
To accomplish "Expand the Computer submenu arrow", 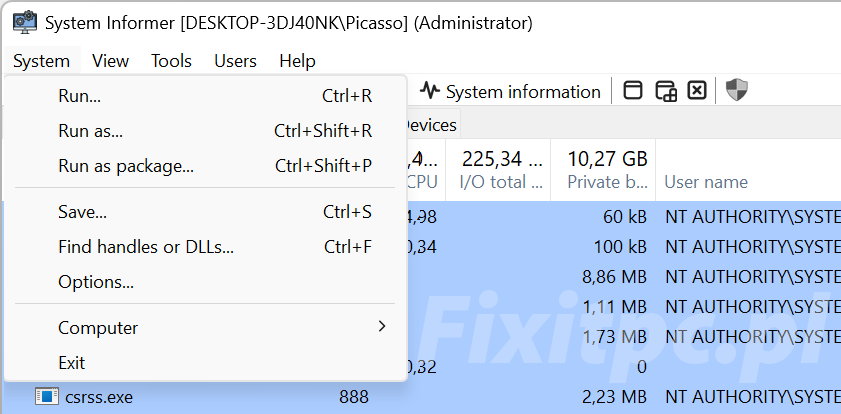I will [x=381, y=326].
